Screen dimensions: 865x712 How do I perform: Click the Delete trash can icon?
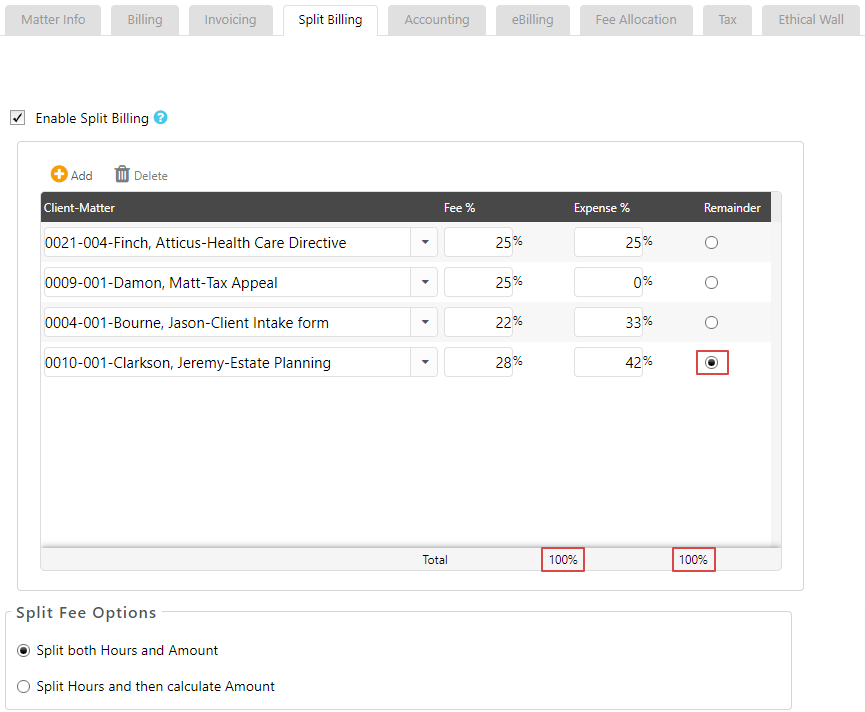pyautogui.click(x=123, y=175)
